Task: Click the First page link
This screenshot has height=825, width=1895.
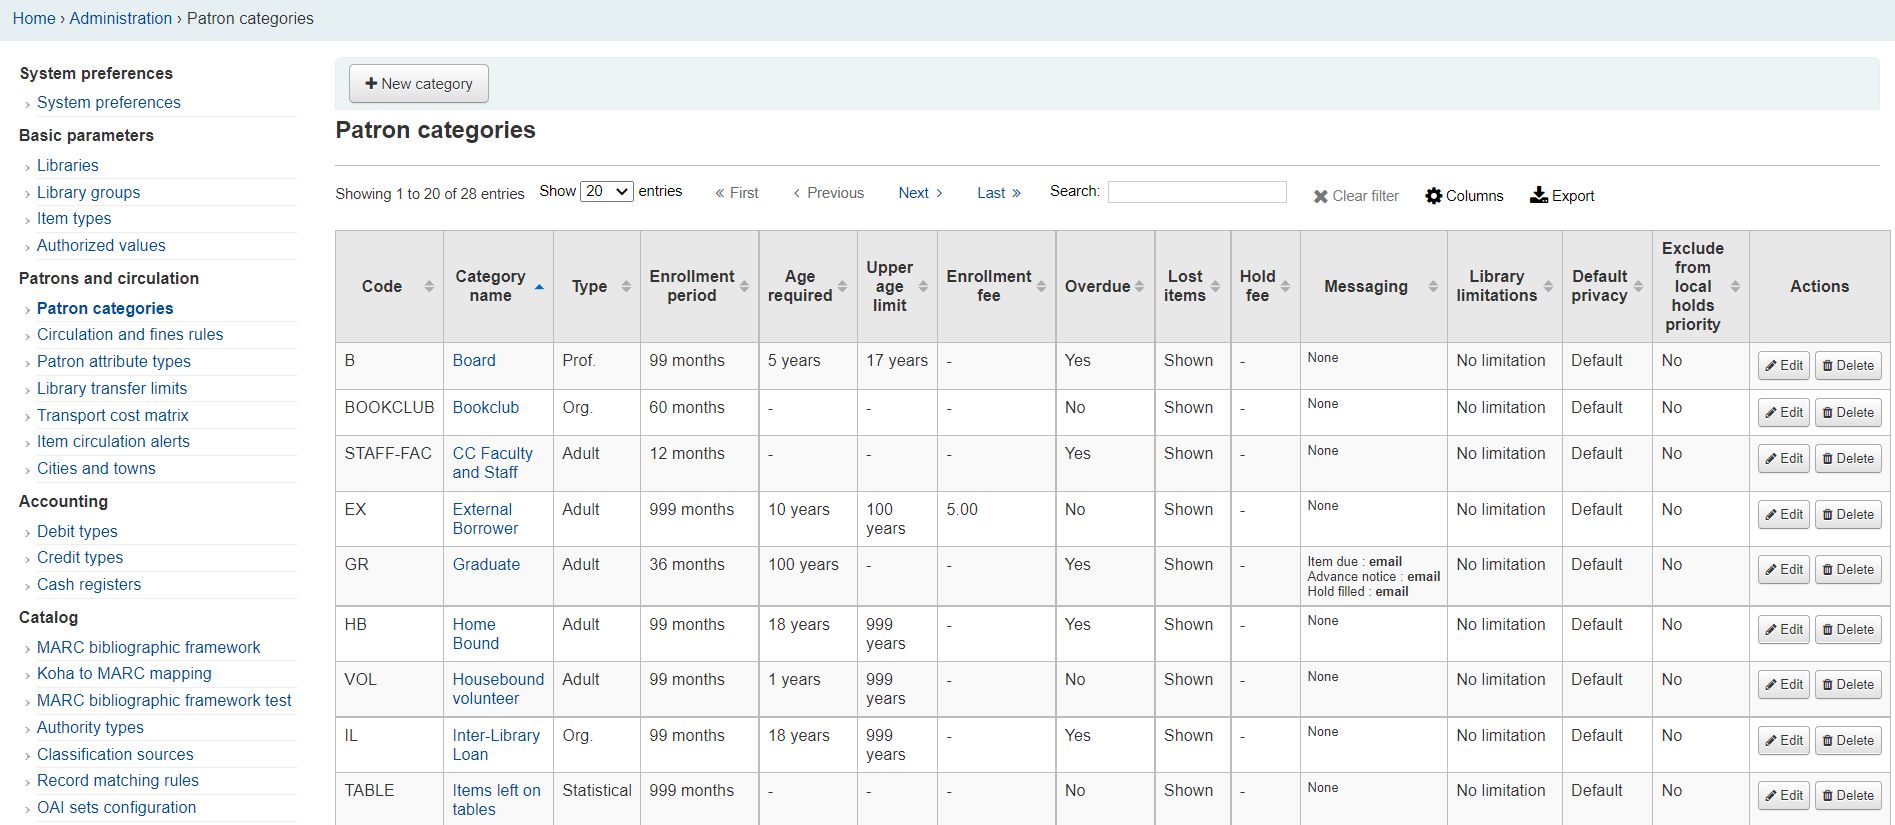Action: [x=737, y=193]
